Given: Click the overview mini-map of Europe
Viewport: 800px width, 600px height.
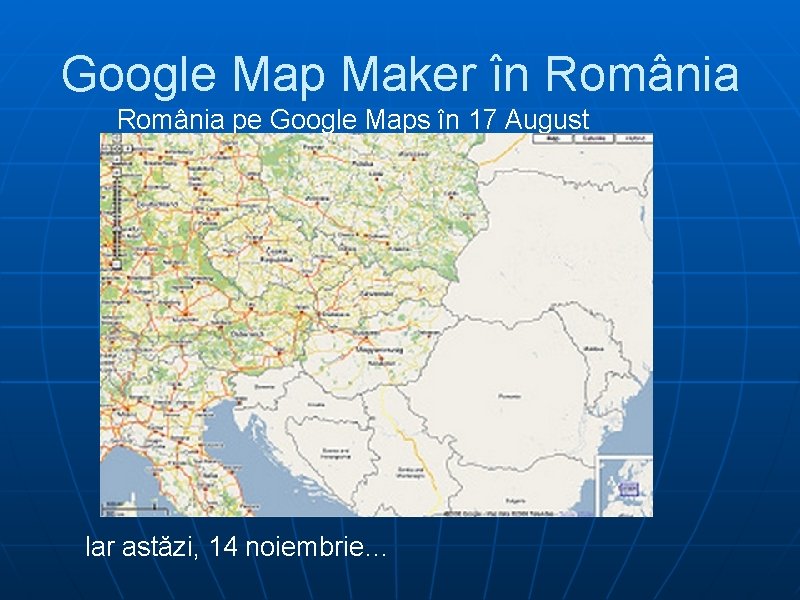Looking at the screenshot, I should coord(626,487).
